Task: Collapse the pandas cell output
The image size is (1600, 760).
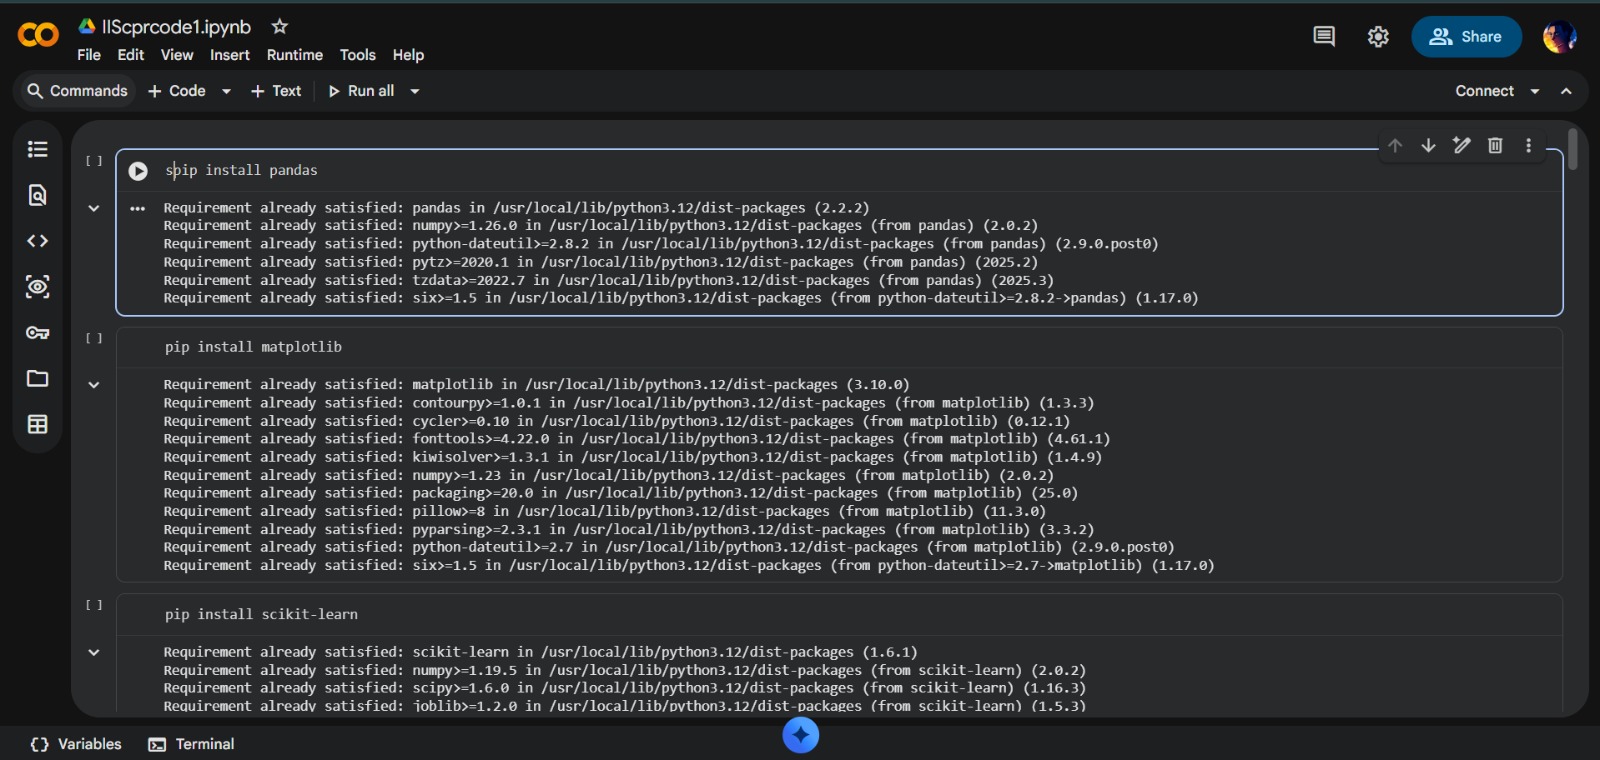Action: [94, 208]
